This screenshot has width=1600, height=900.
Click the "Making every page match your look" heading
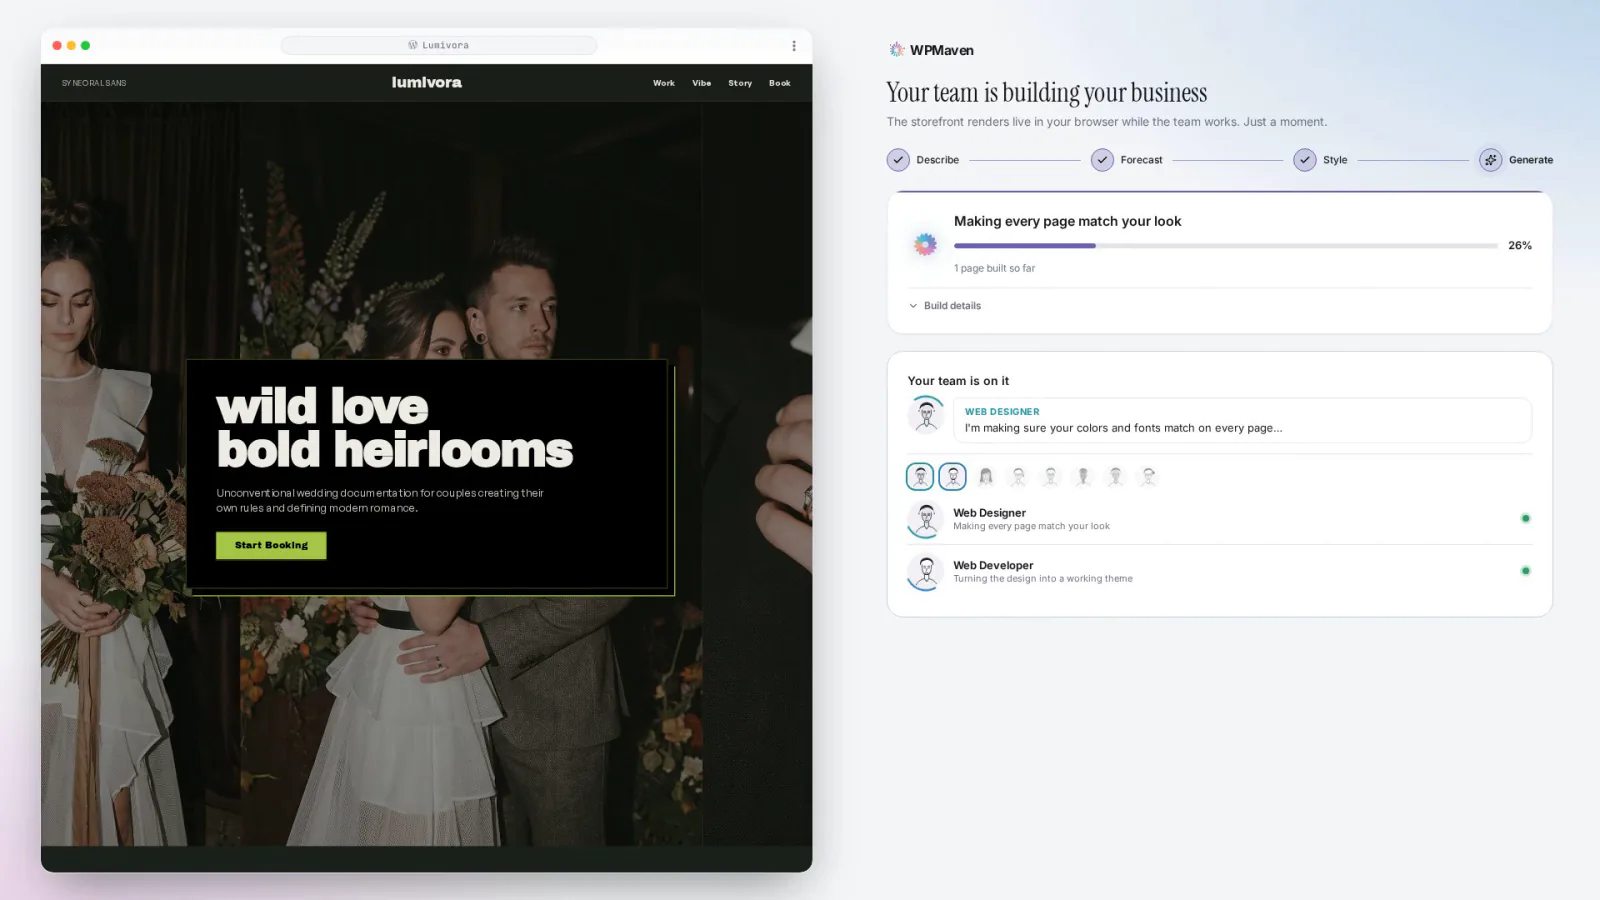[1067, 221]
